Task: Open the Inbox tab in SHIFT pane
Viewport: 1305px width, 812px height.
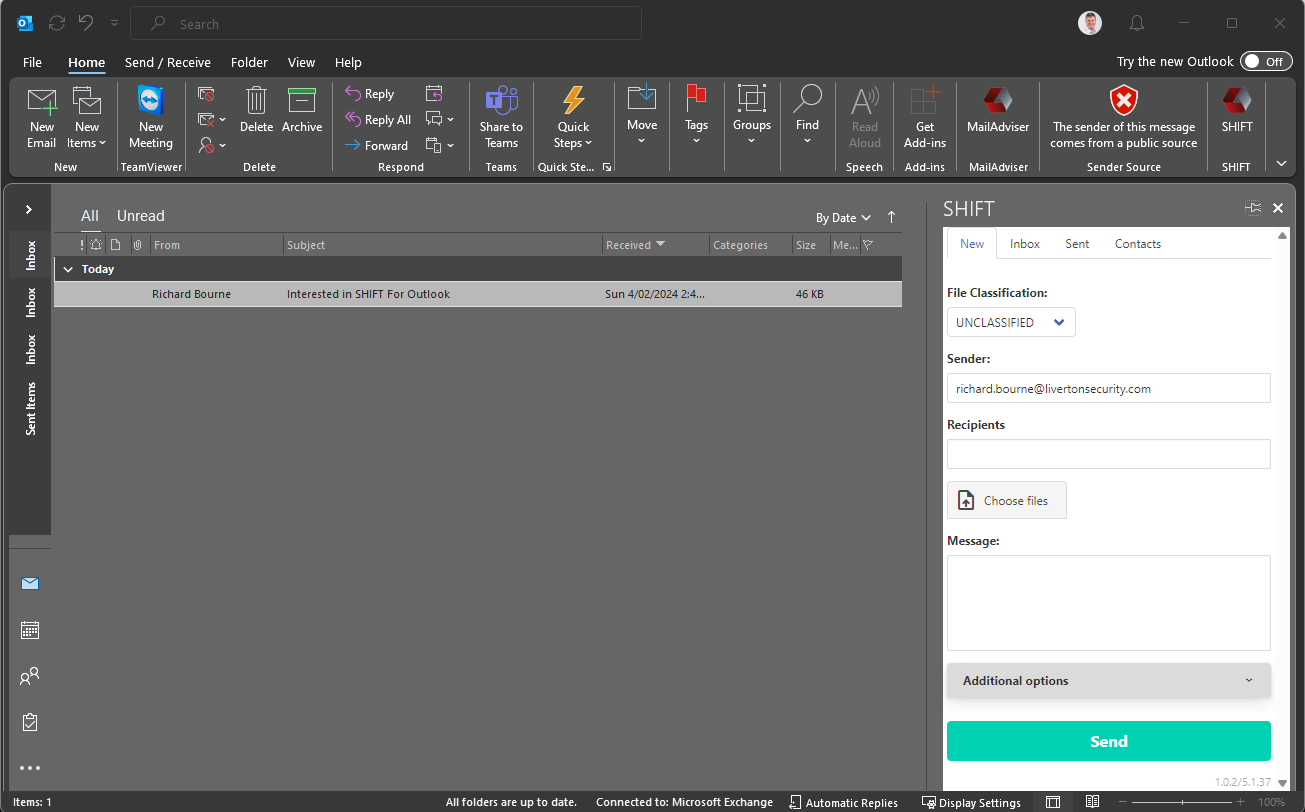Action: (1025, 244)
